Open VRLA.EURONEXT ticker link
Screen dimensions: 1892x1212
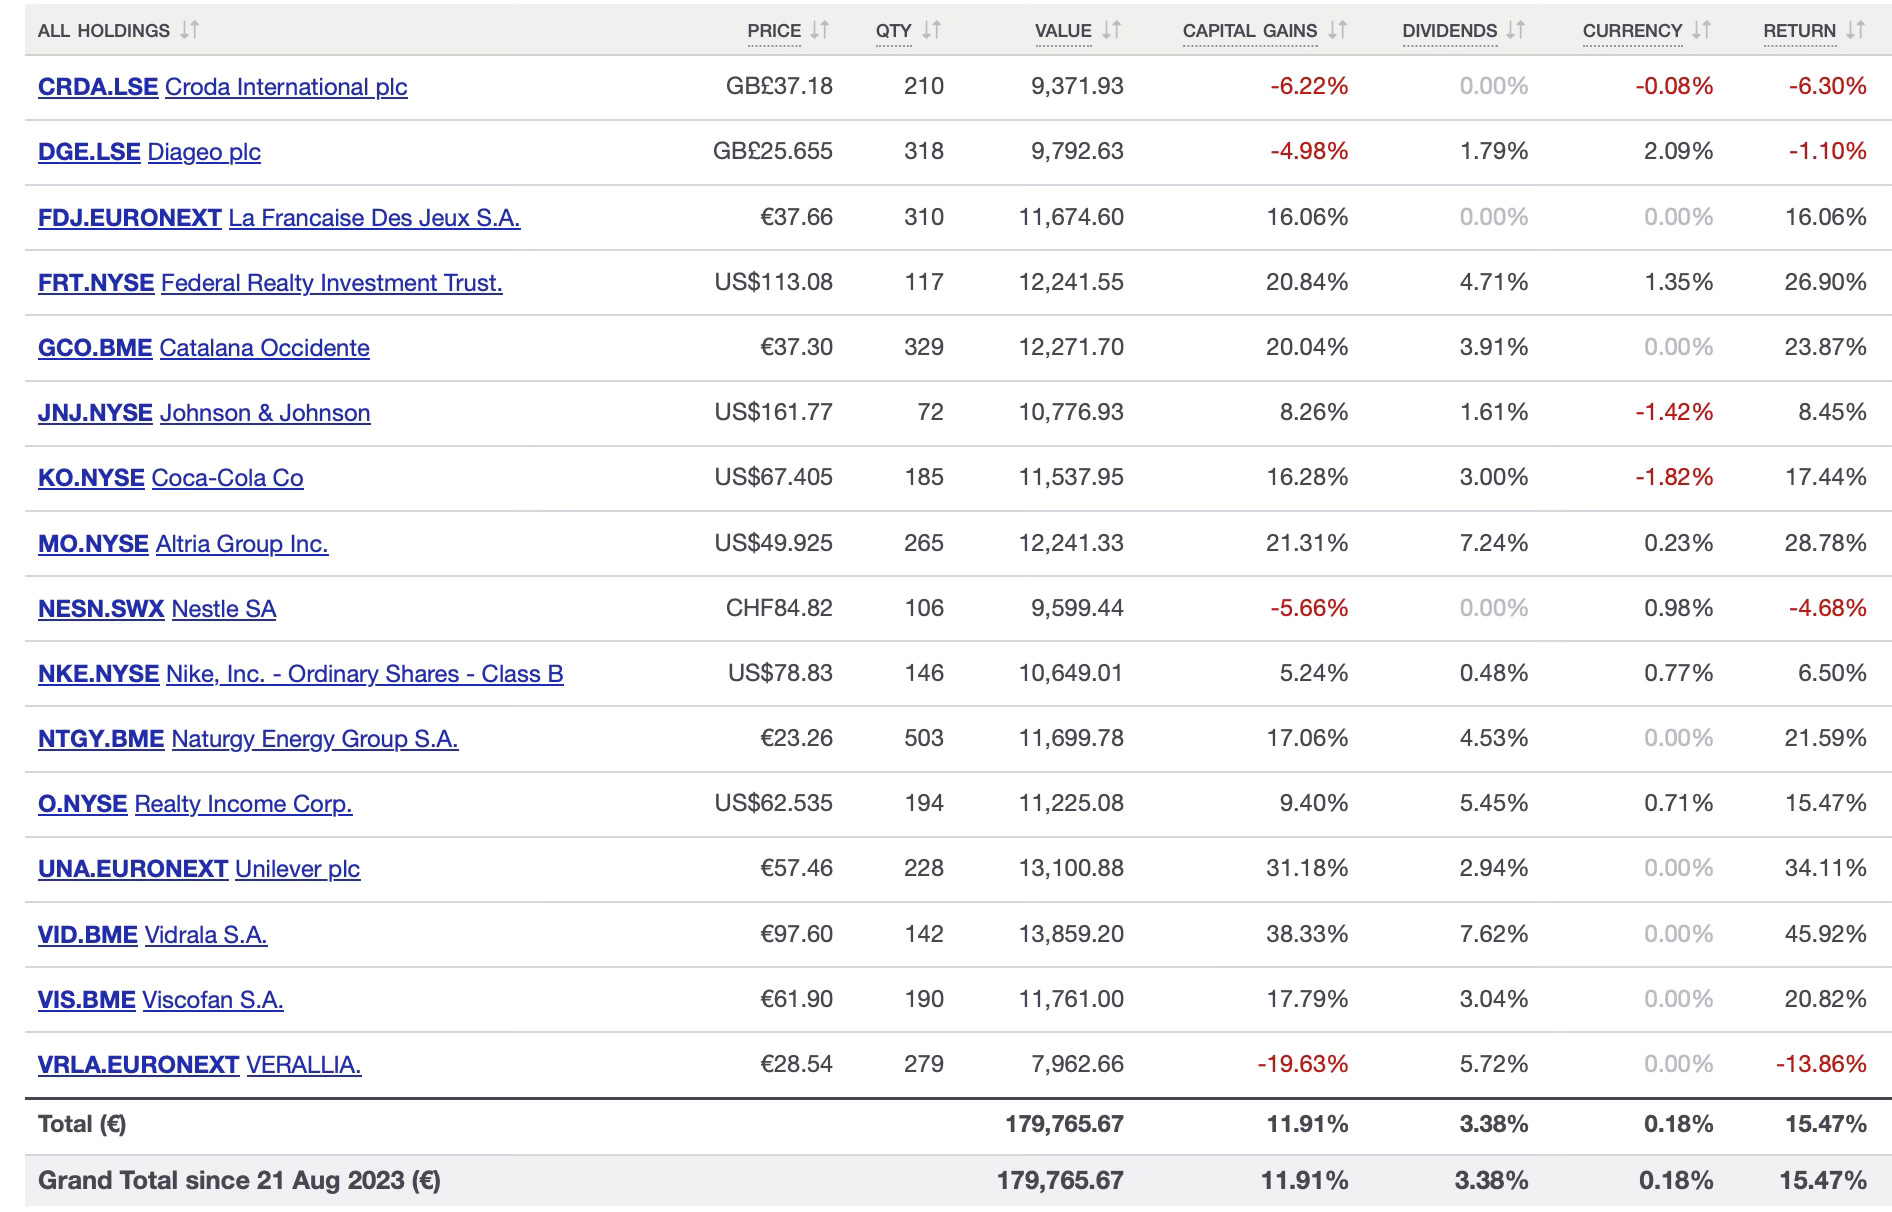[x=138, y=1065]
